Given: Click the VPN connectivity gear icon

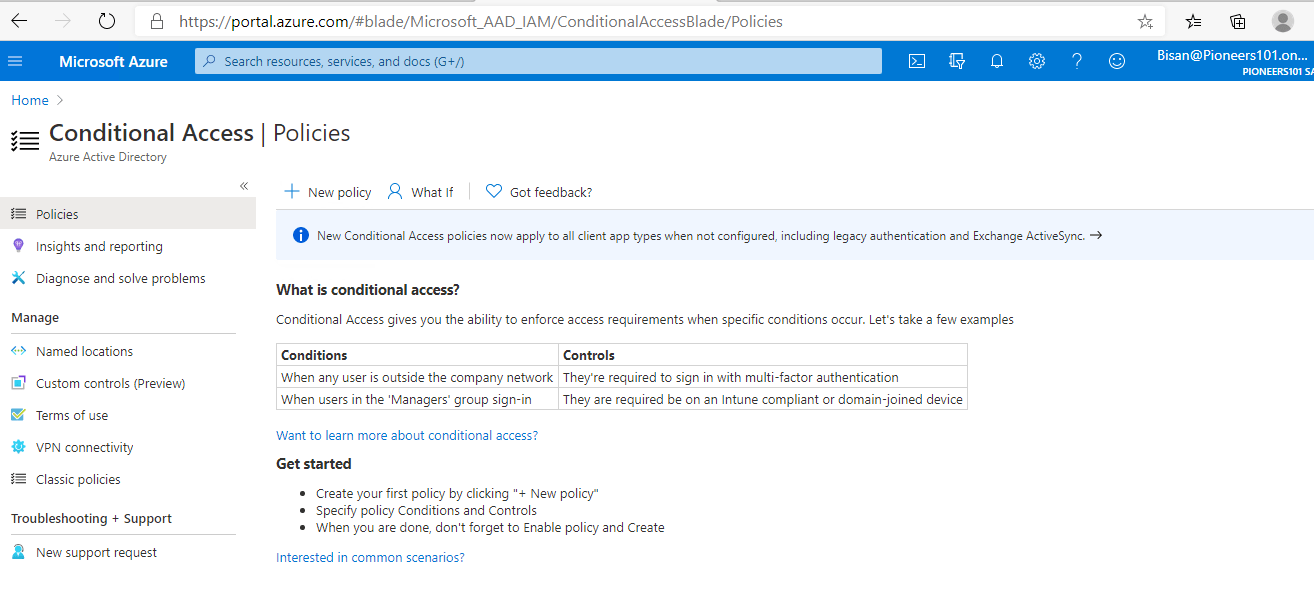Looking at the screenshot, I should click(x=18, y=447).
